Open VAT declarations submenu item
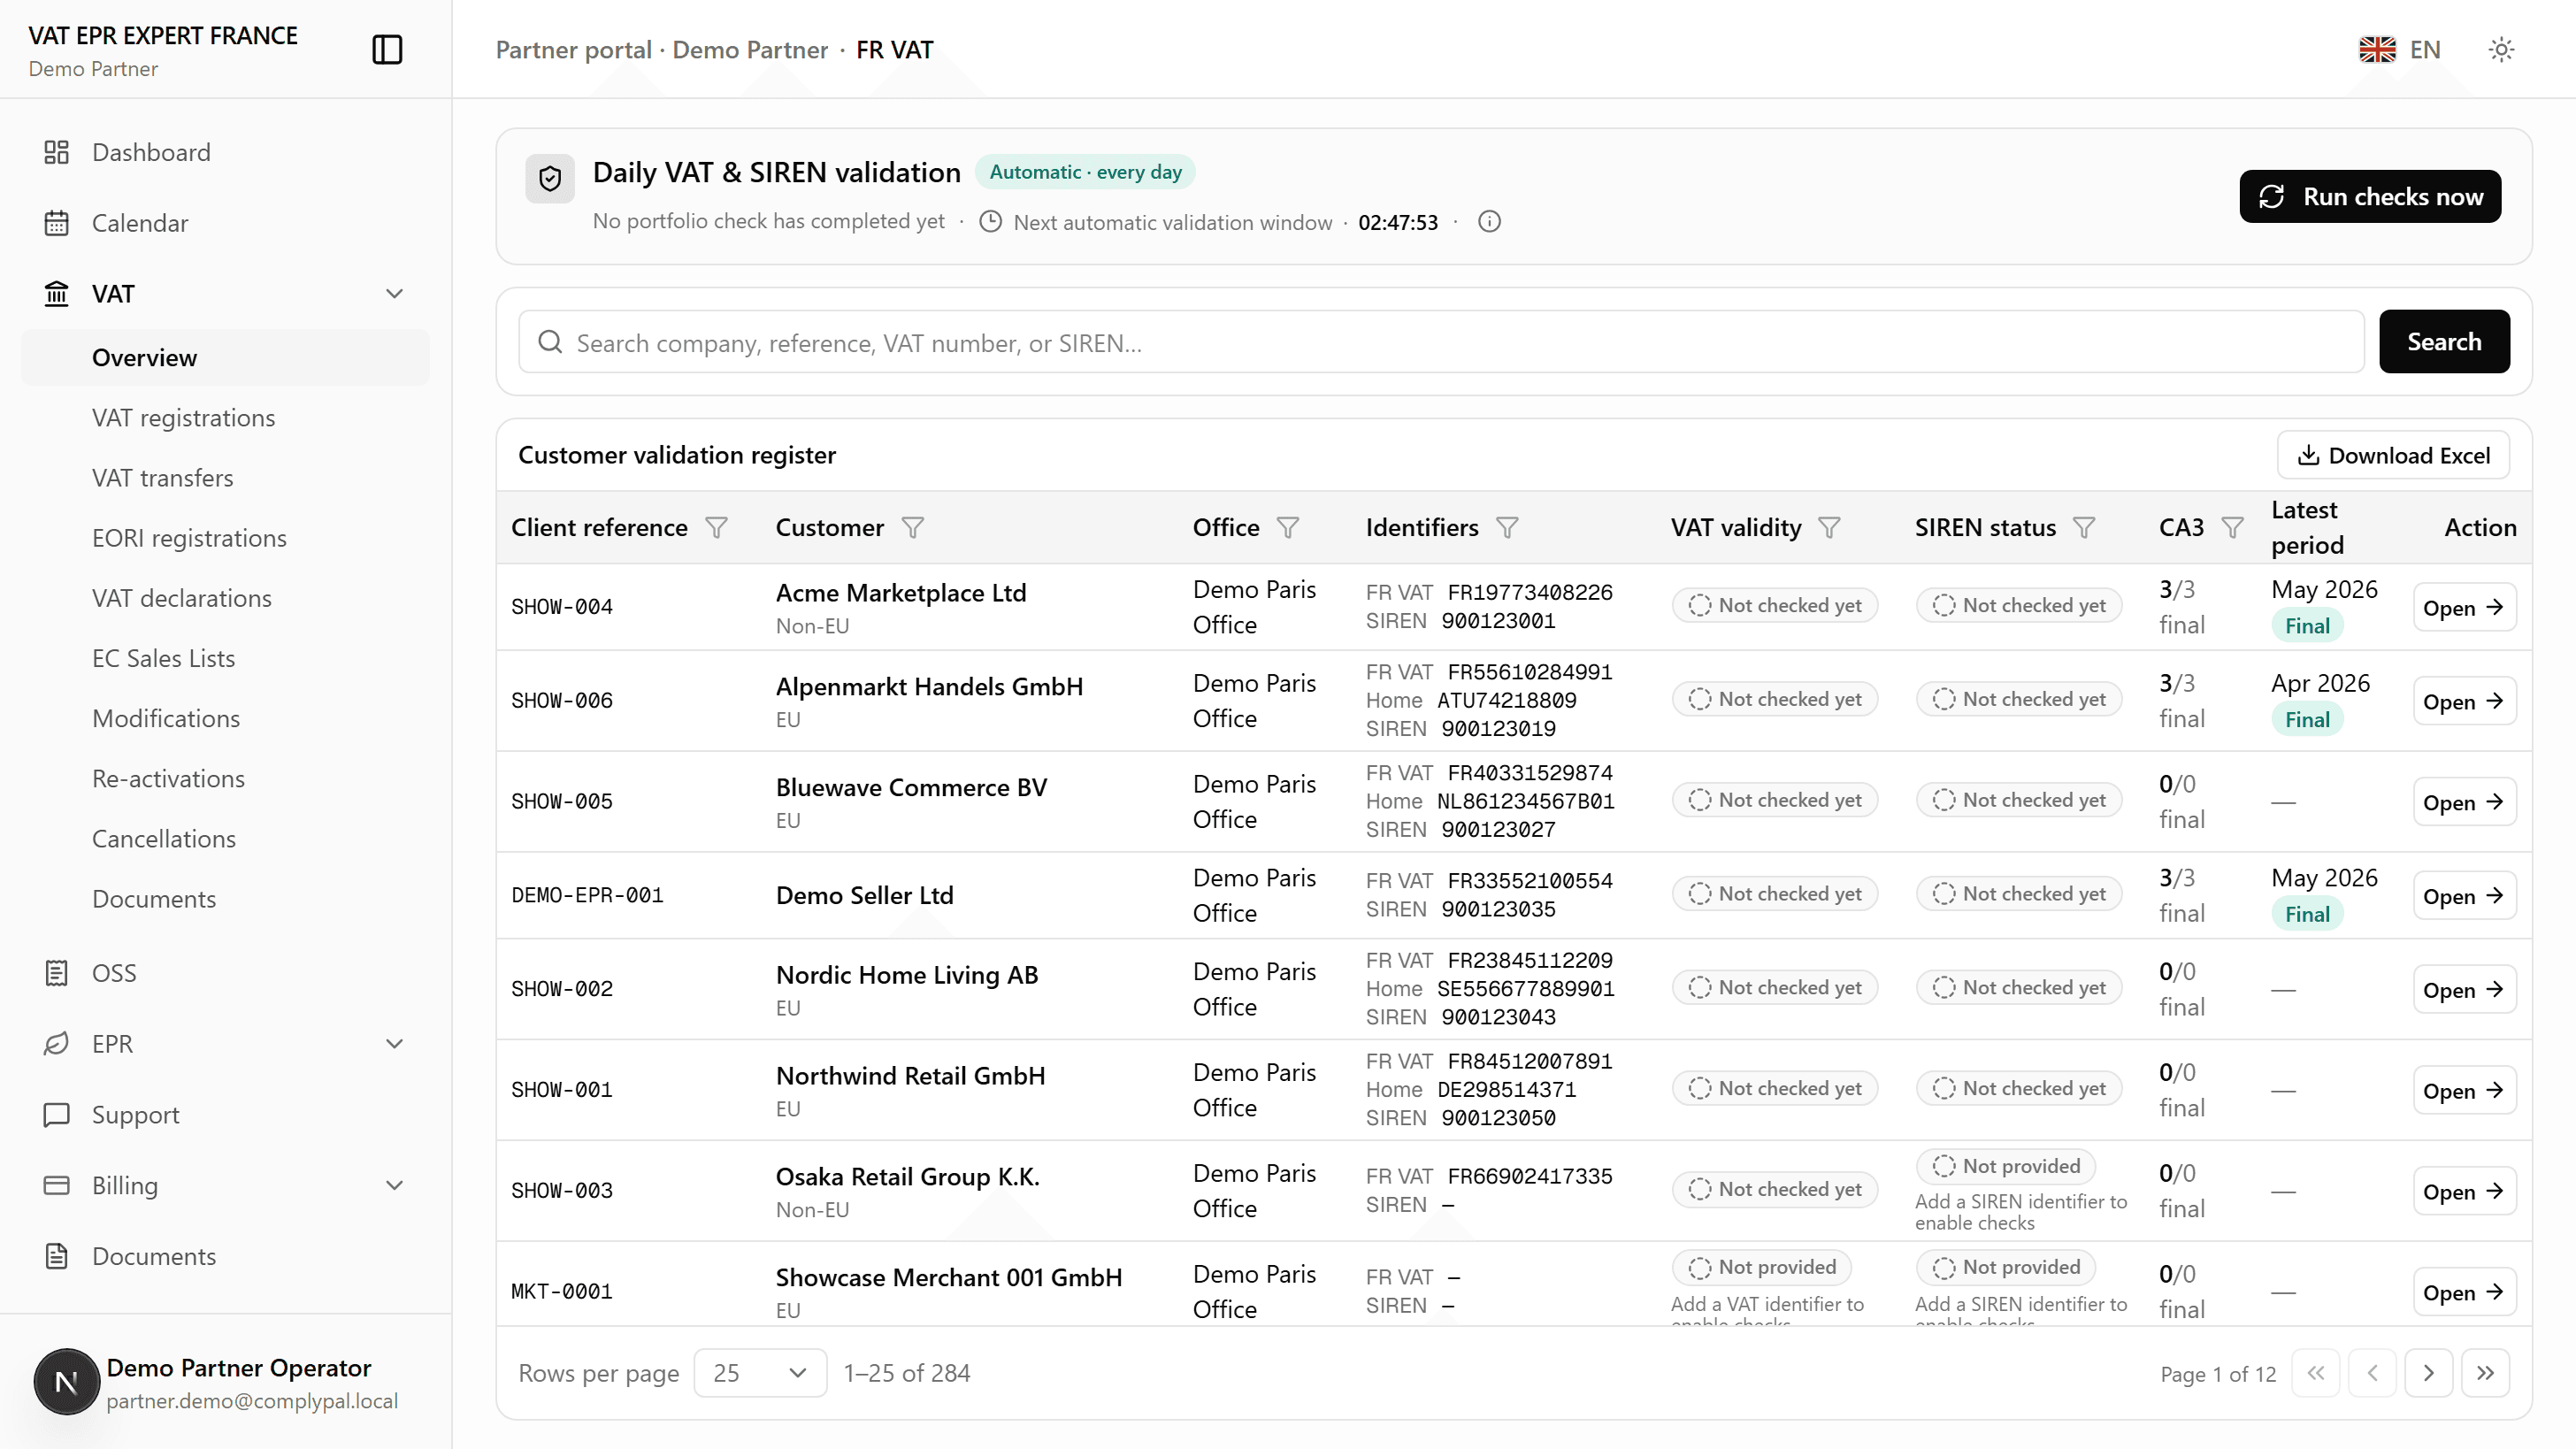Image resolution: width=2576 pixels, height=1449 pixels. tap(225, 598)
